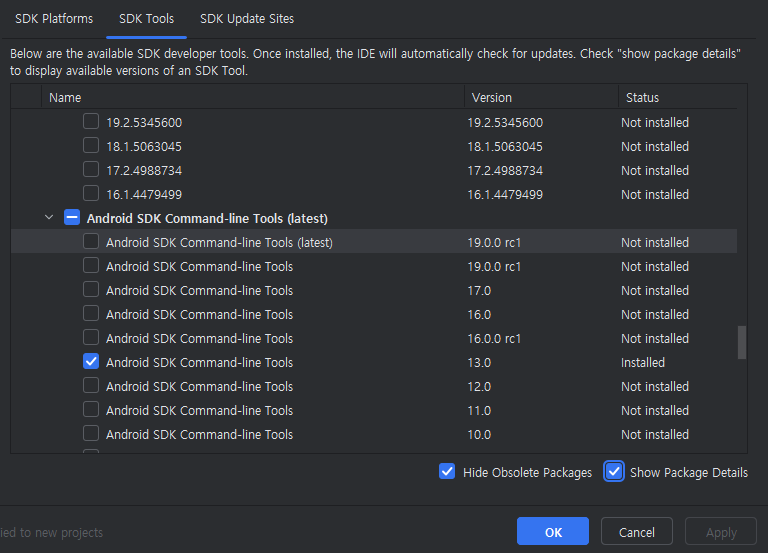This screenshot has width=768, height=553.
Task: Click the Cancel button
Action: (x=637, y=531)
